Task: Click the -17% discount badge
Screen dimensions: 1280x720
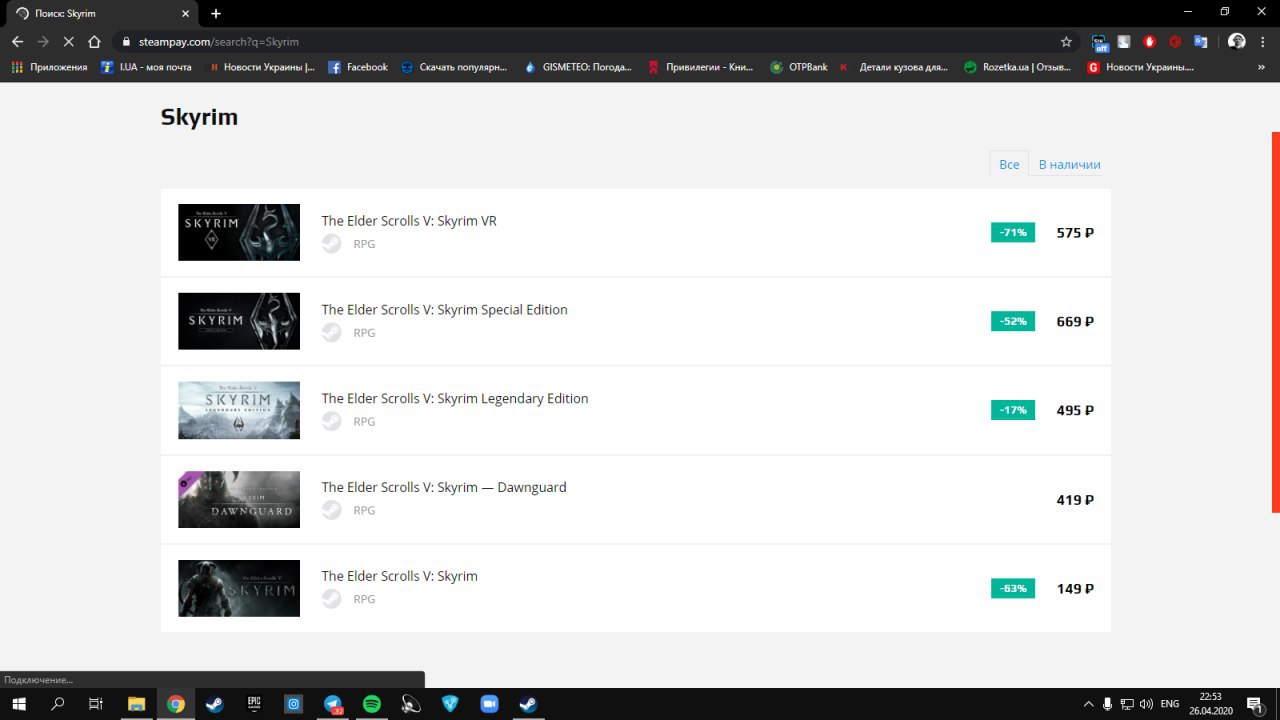Action: click(x=1013, y=410)
